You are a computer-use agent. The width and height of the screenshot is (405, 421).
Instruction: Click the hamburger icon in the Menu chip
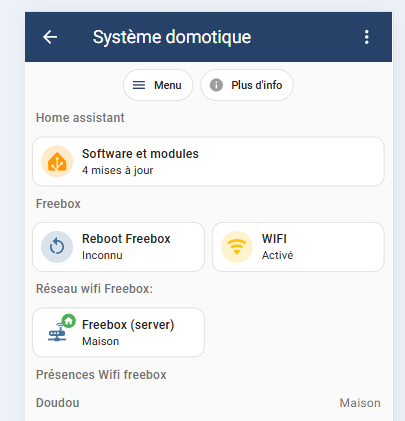[x=139, y=85]
